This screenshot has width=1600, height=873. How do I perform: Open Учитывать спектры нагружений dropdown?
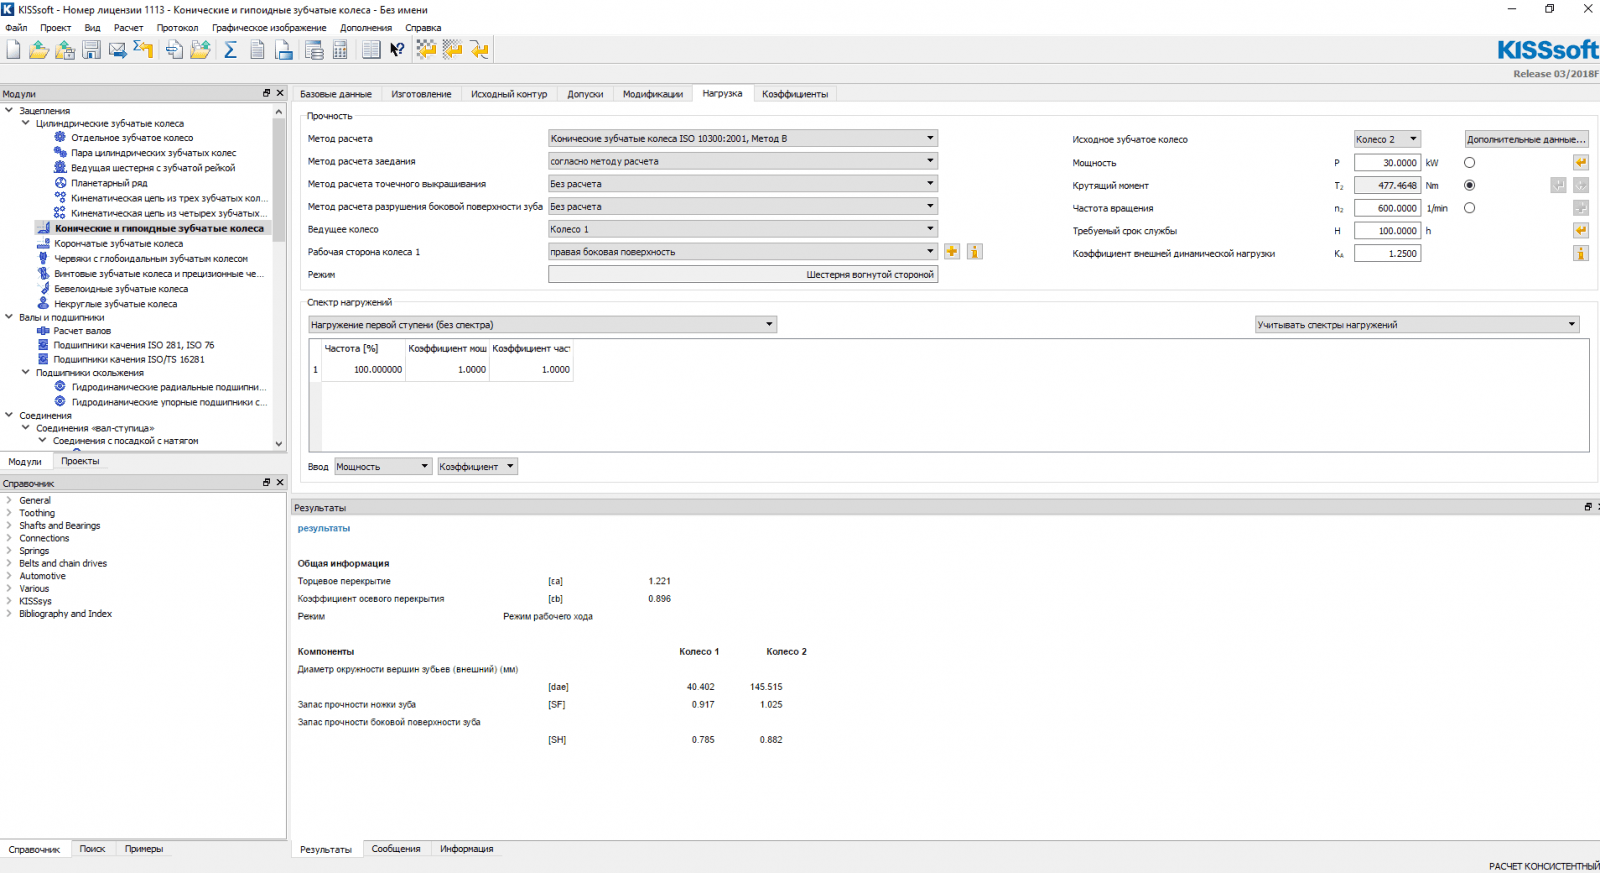(1417, 325)
